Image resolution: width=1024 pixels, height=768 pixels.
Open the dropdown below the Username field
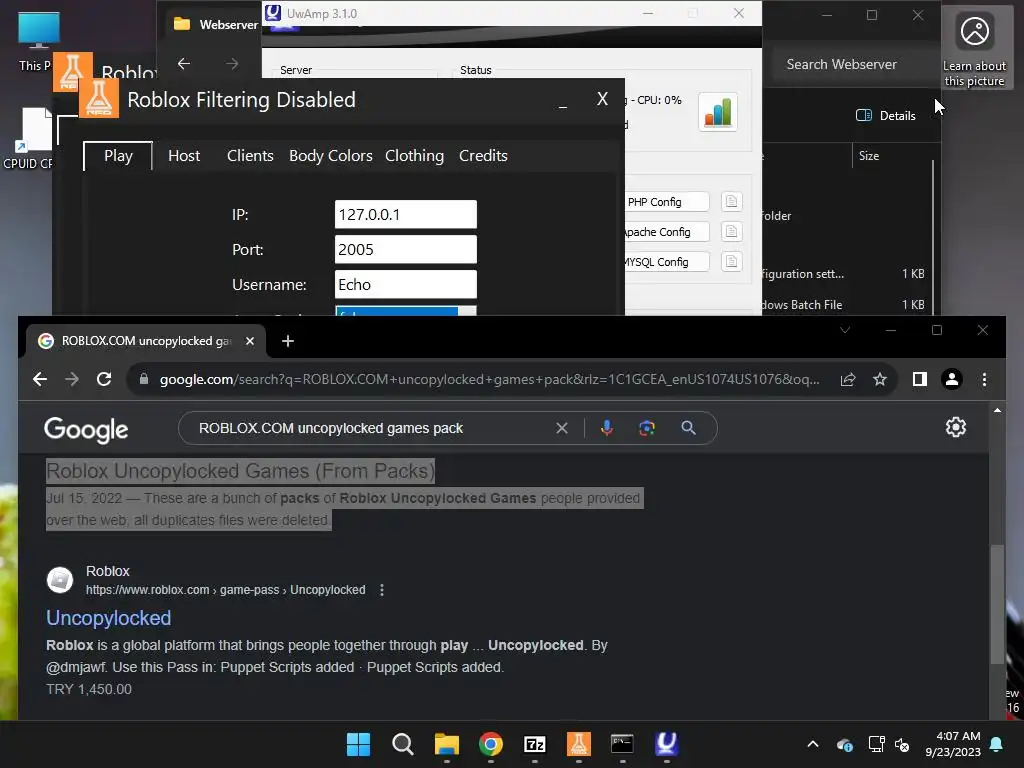point(406,311)
